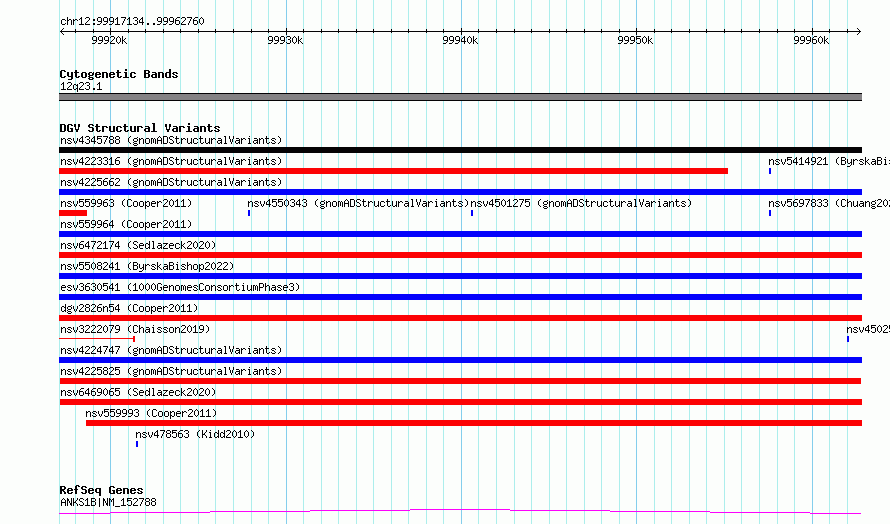The width and height of the screenshot is (890, 524).
Task: Click the nsv559963 (Cooper2011) label
Action: tap(126, 203)
